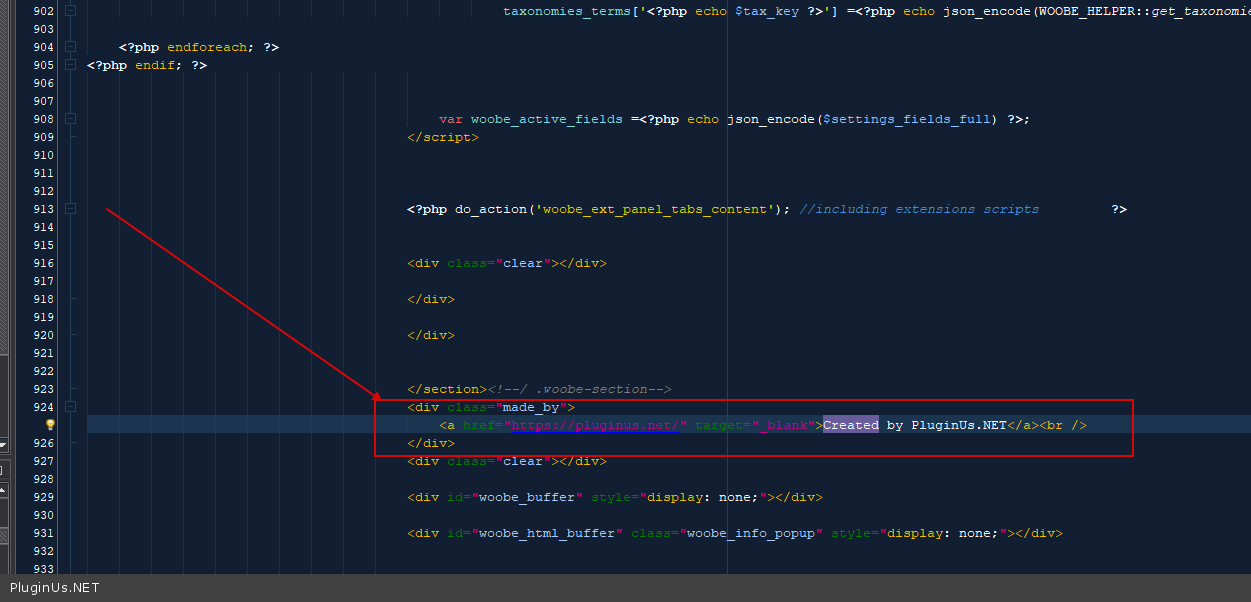Select the "woobe_buffer" id value

(x=526, y=497)
